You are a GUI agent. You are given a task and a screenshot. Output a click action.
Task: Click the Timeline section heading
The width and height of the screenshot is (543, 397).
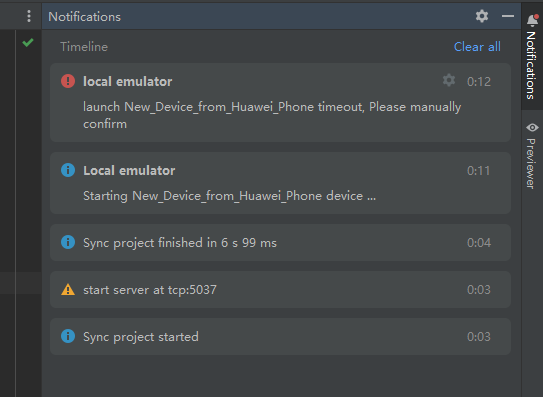(84, 47)
